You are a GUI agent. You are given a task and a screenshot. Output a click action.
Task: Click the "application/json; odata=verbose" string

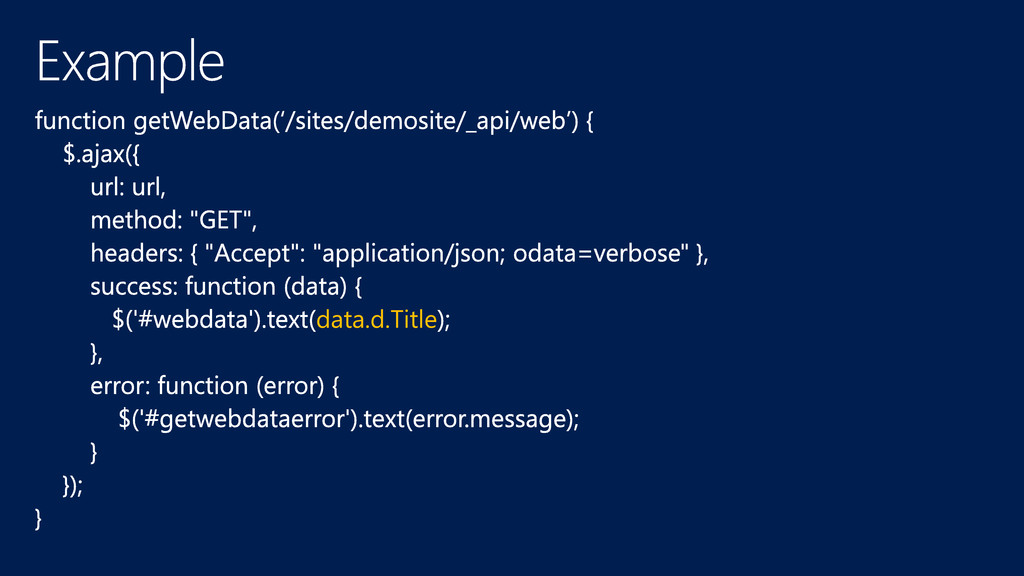click(x=507, y=254)
